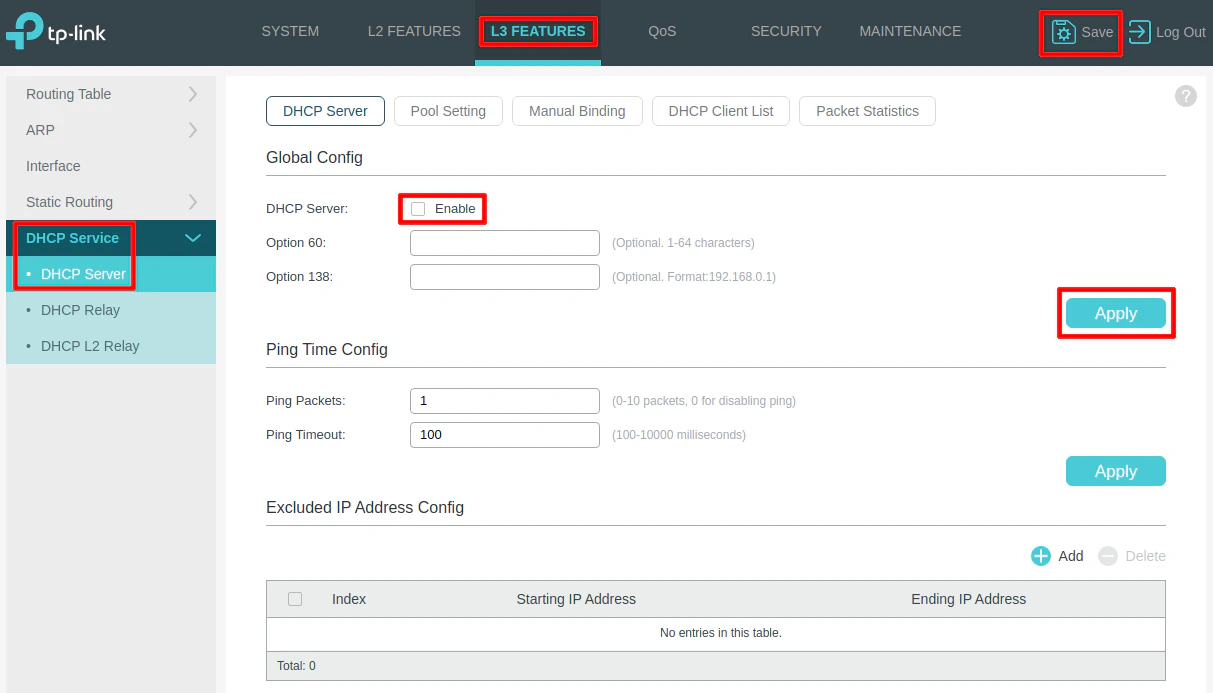
Task: Switch to the Packet Statistics tab
Action: pyautogui.click(x=867, y=111)
